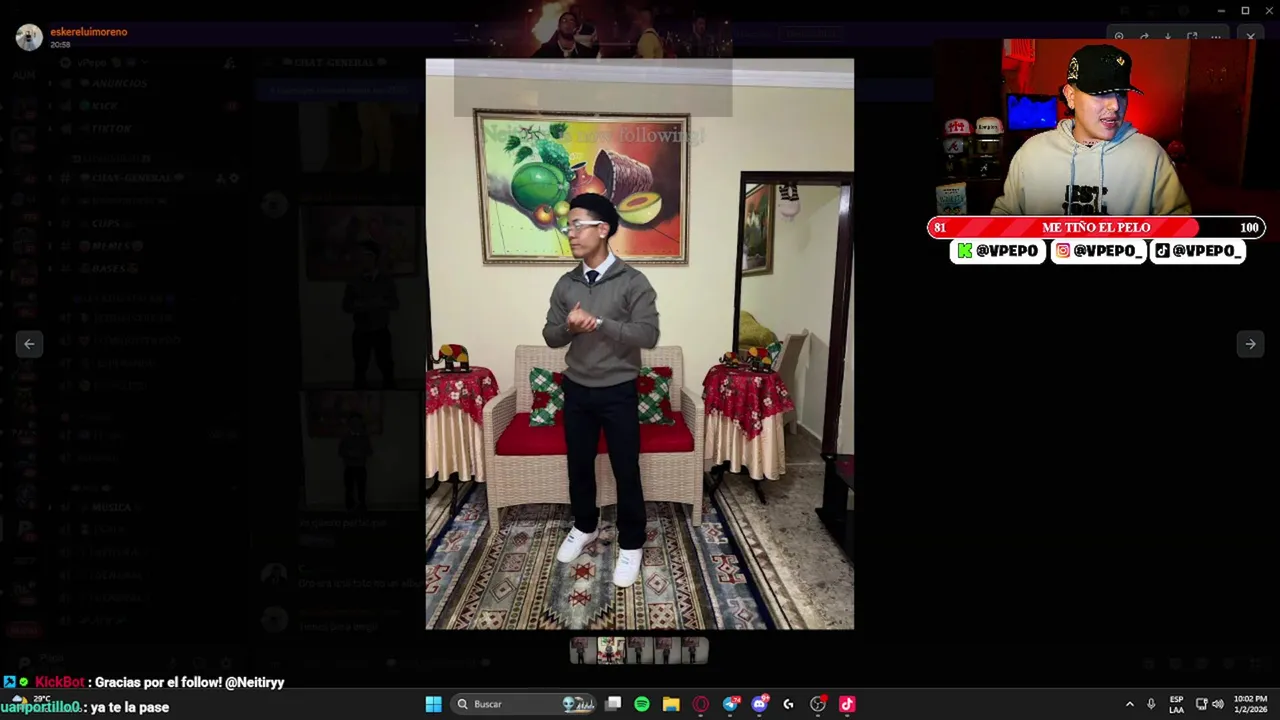1280x720 pixels.
Task: Open the Opera browser taskbar icon
Action: [x=700, y=704]
